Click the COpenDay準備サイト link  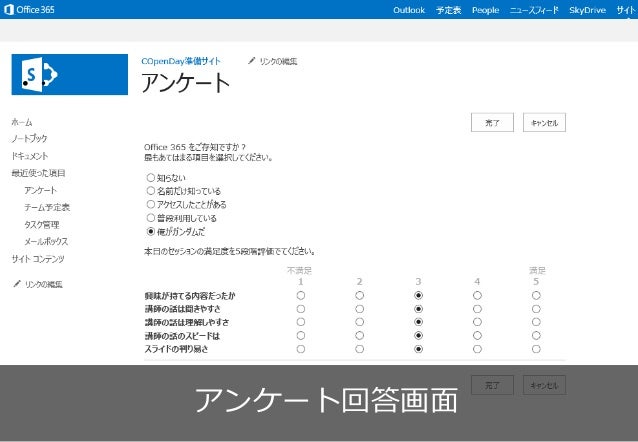point(181,61)
